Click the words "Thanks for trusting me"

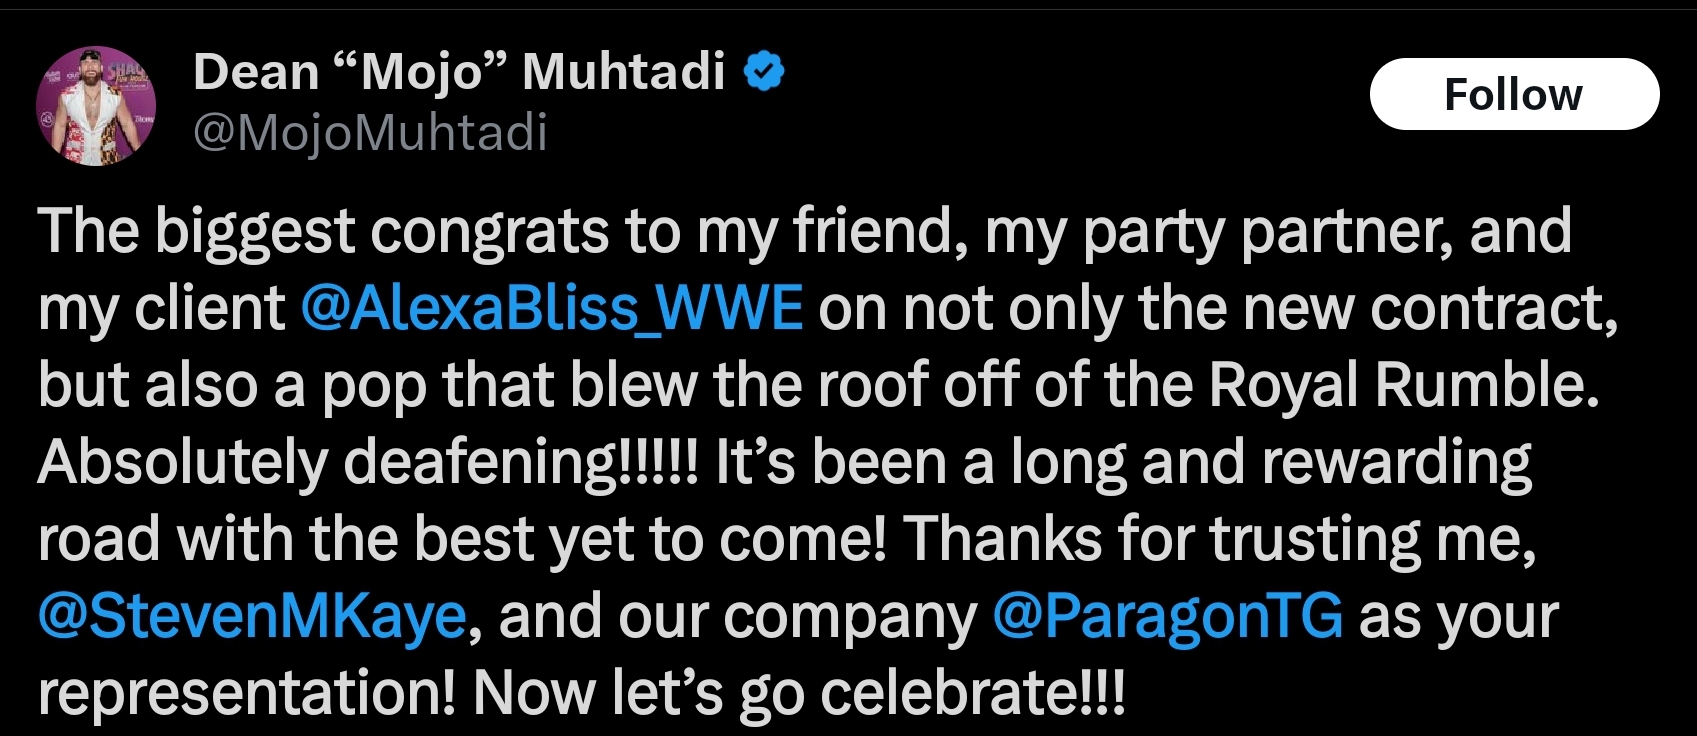click(x=1219, y=539)
